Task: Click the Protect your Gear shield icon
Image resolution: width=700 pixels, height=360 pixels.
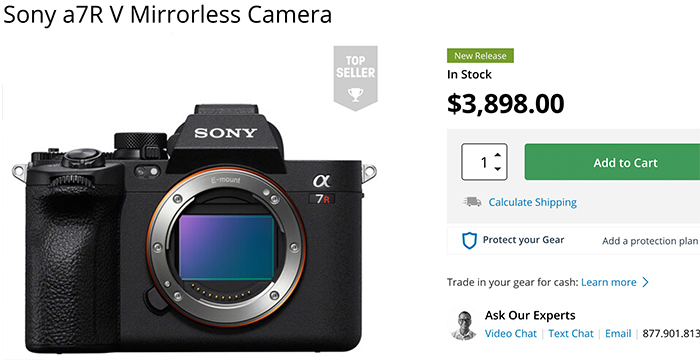Action: [x=469, y=240]
